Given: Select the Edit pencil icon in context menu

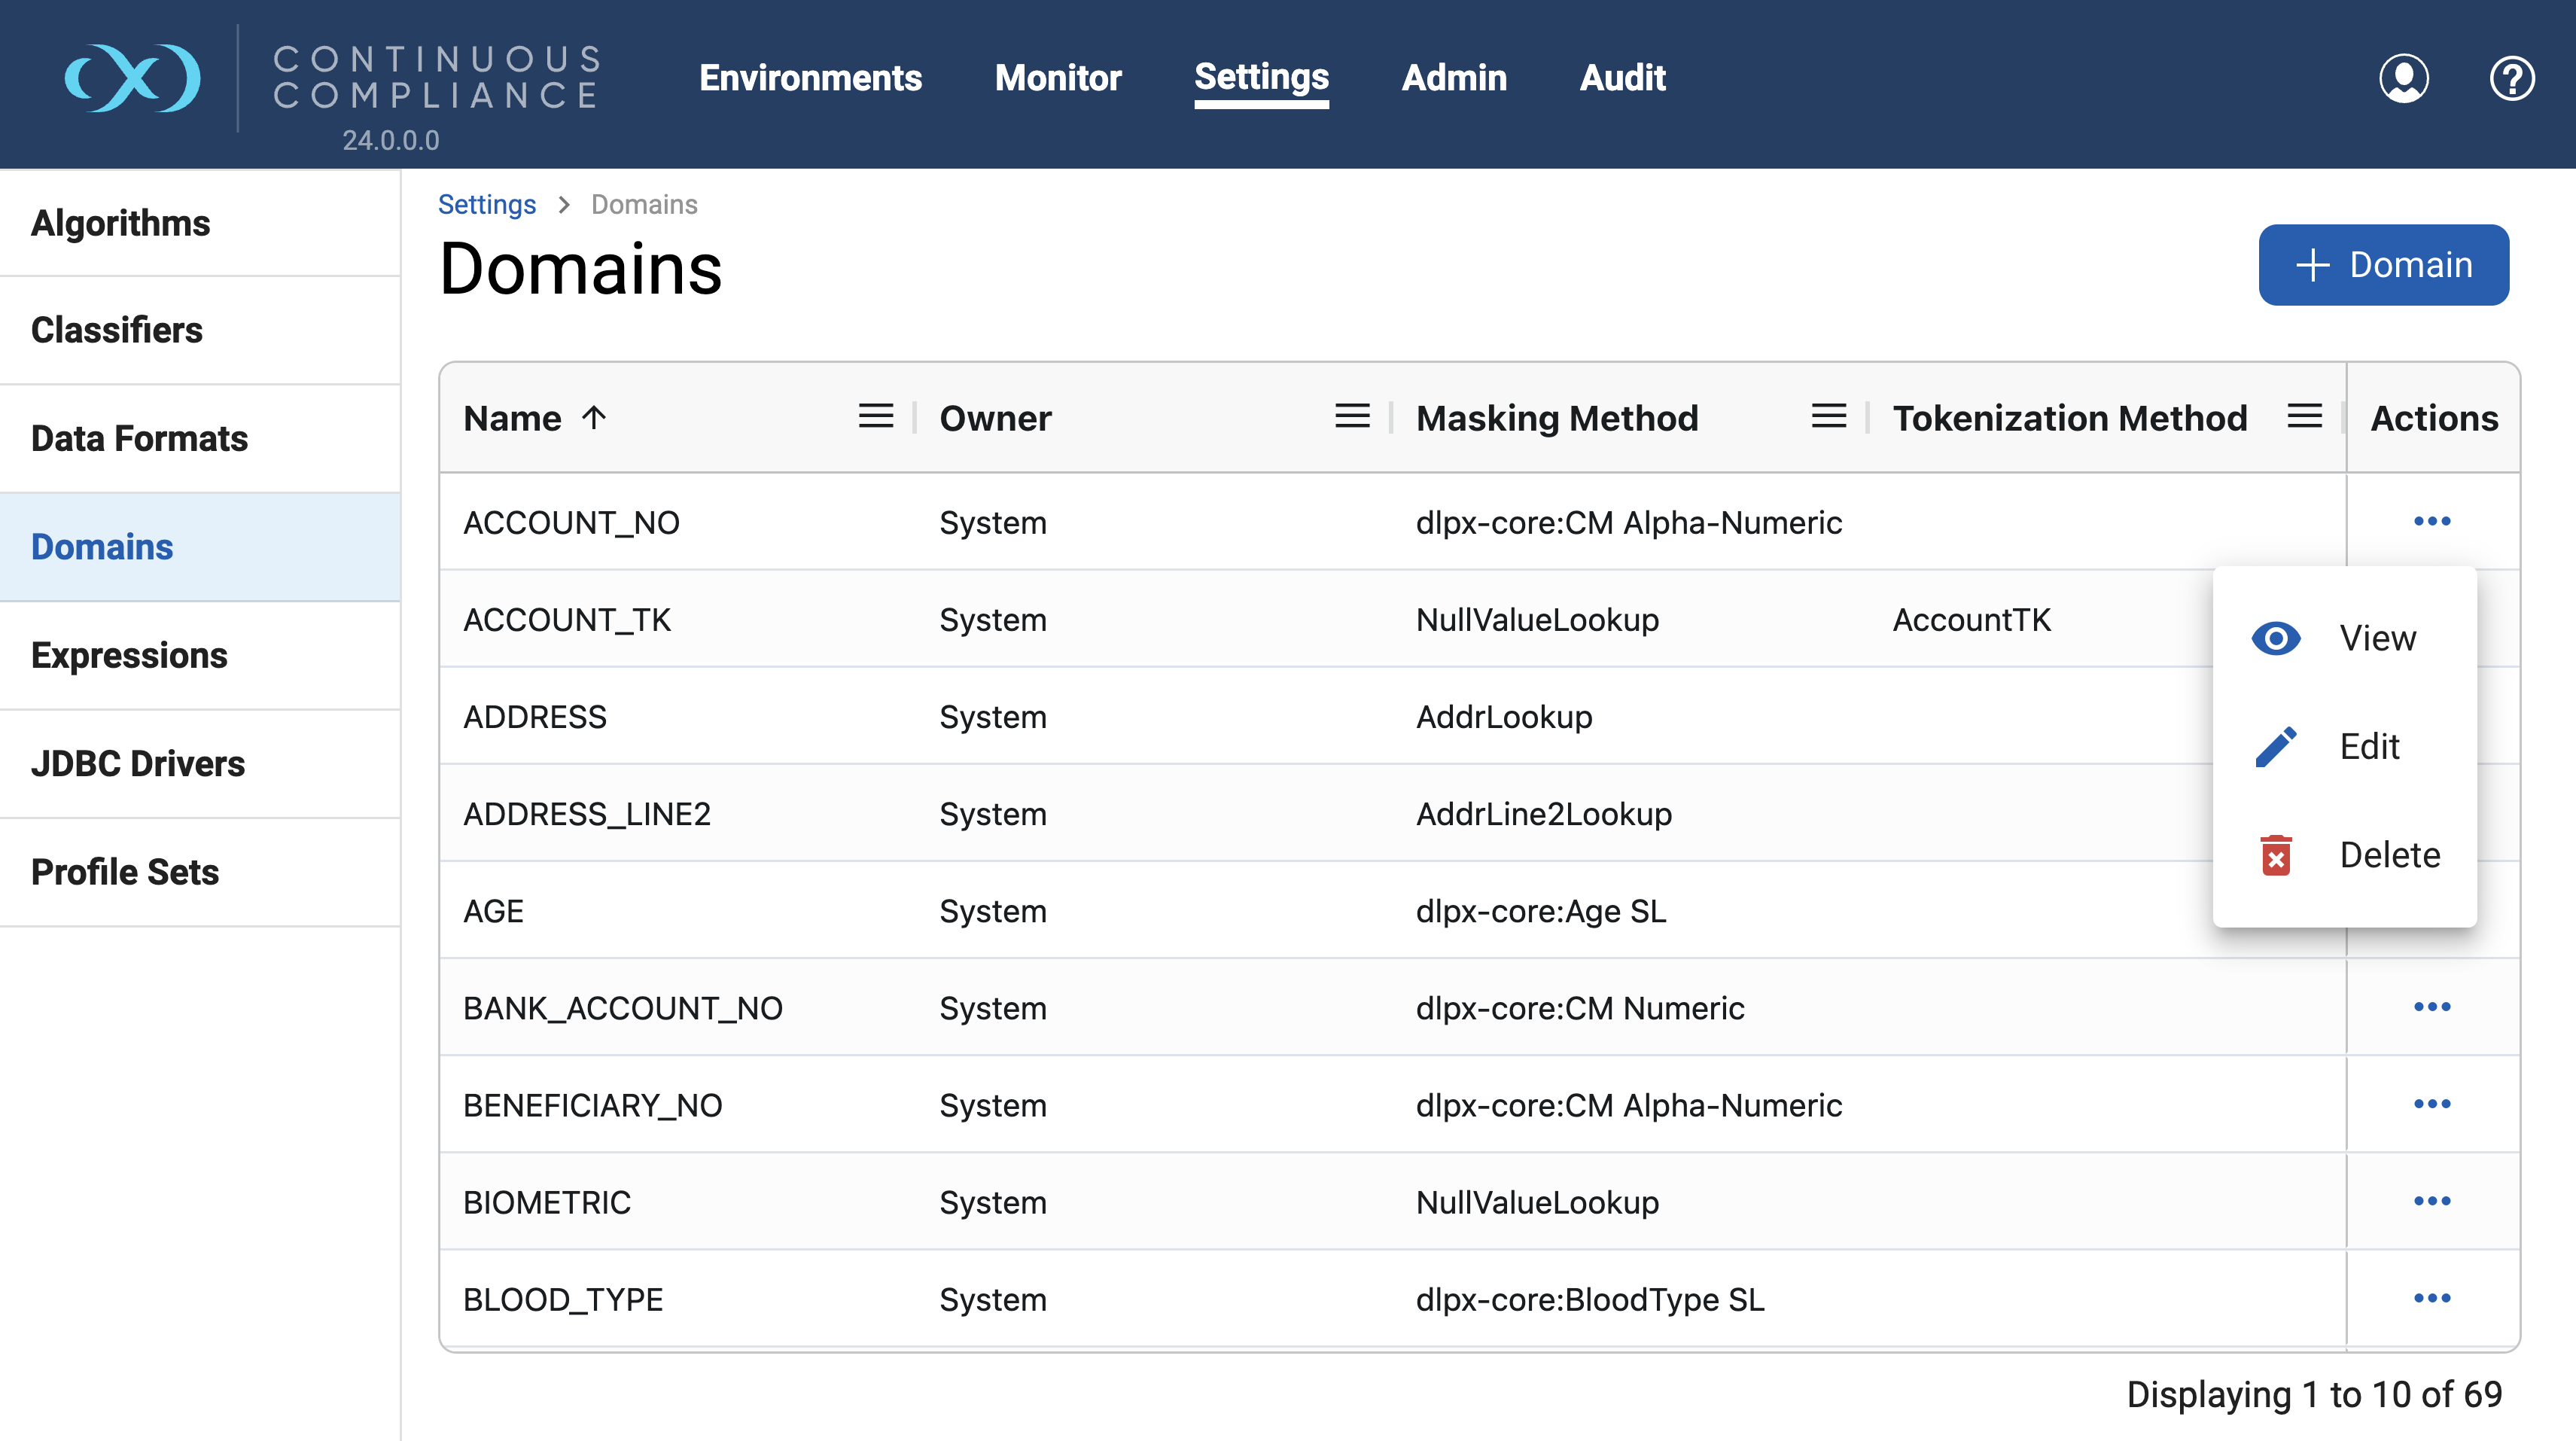Looking at the screenshot, I should (2277, 746).
